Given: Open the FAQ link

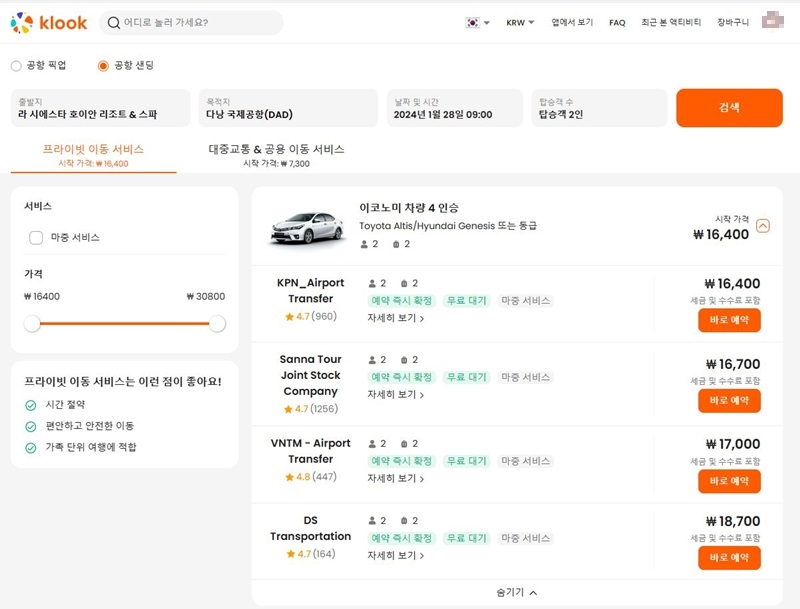Looking at the screenshot, I should click(617, 22).
